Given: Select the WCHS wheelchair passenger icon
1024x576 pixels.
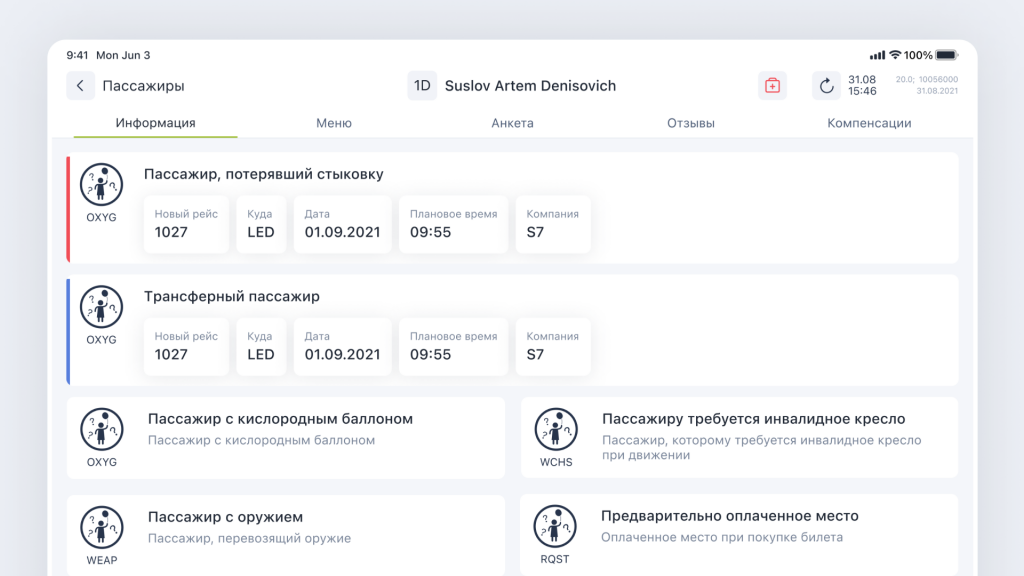Looking at the screenshot, I should [556, 430].
